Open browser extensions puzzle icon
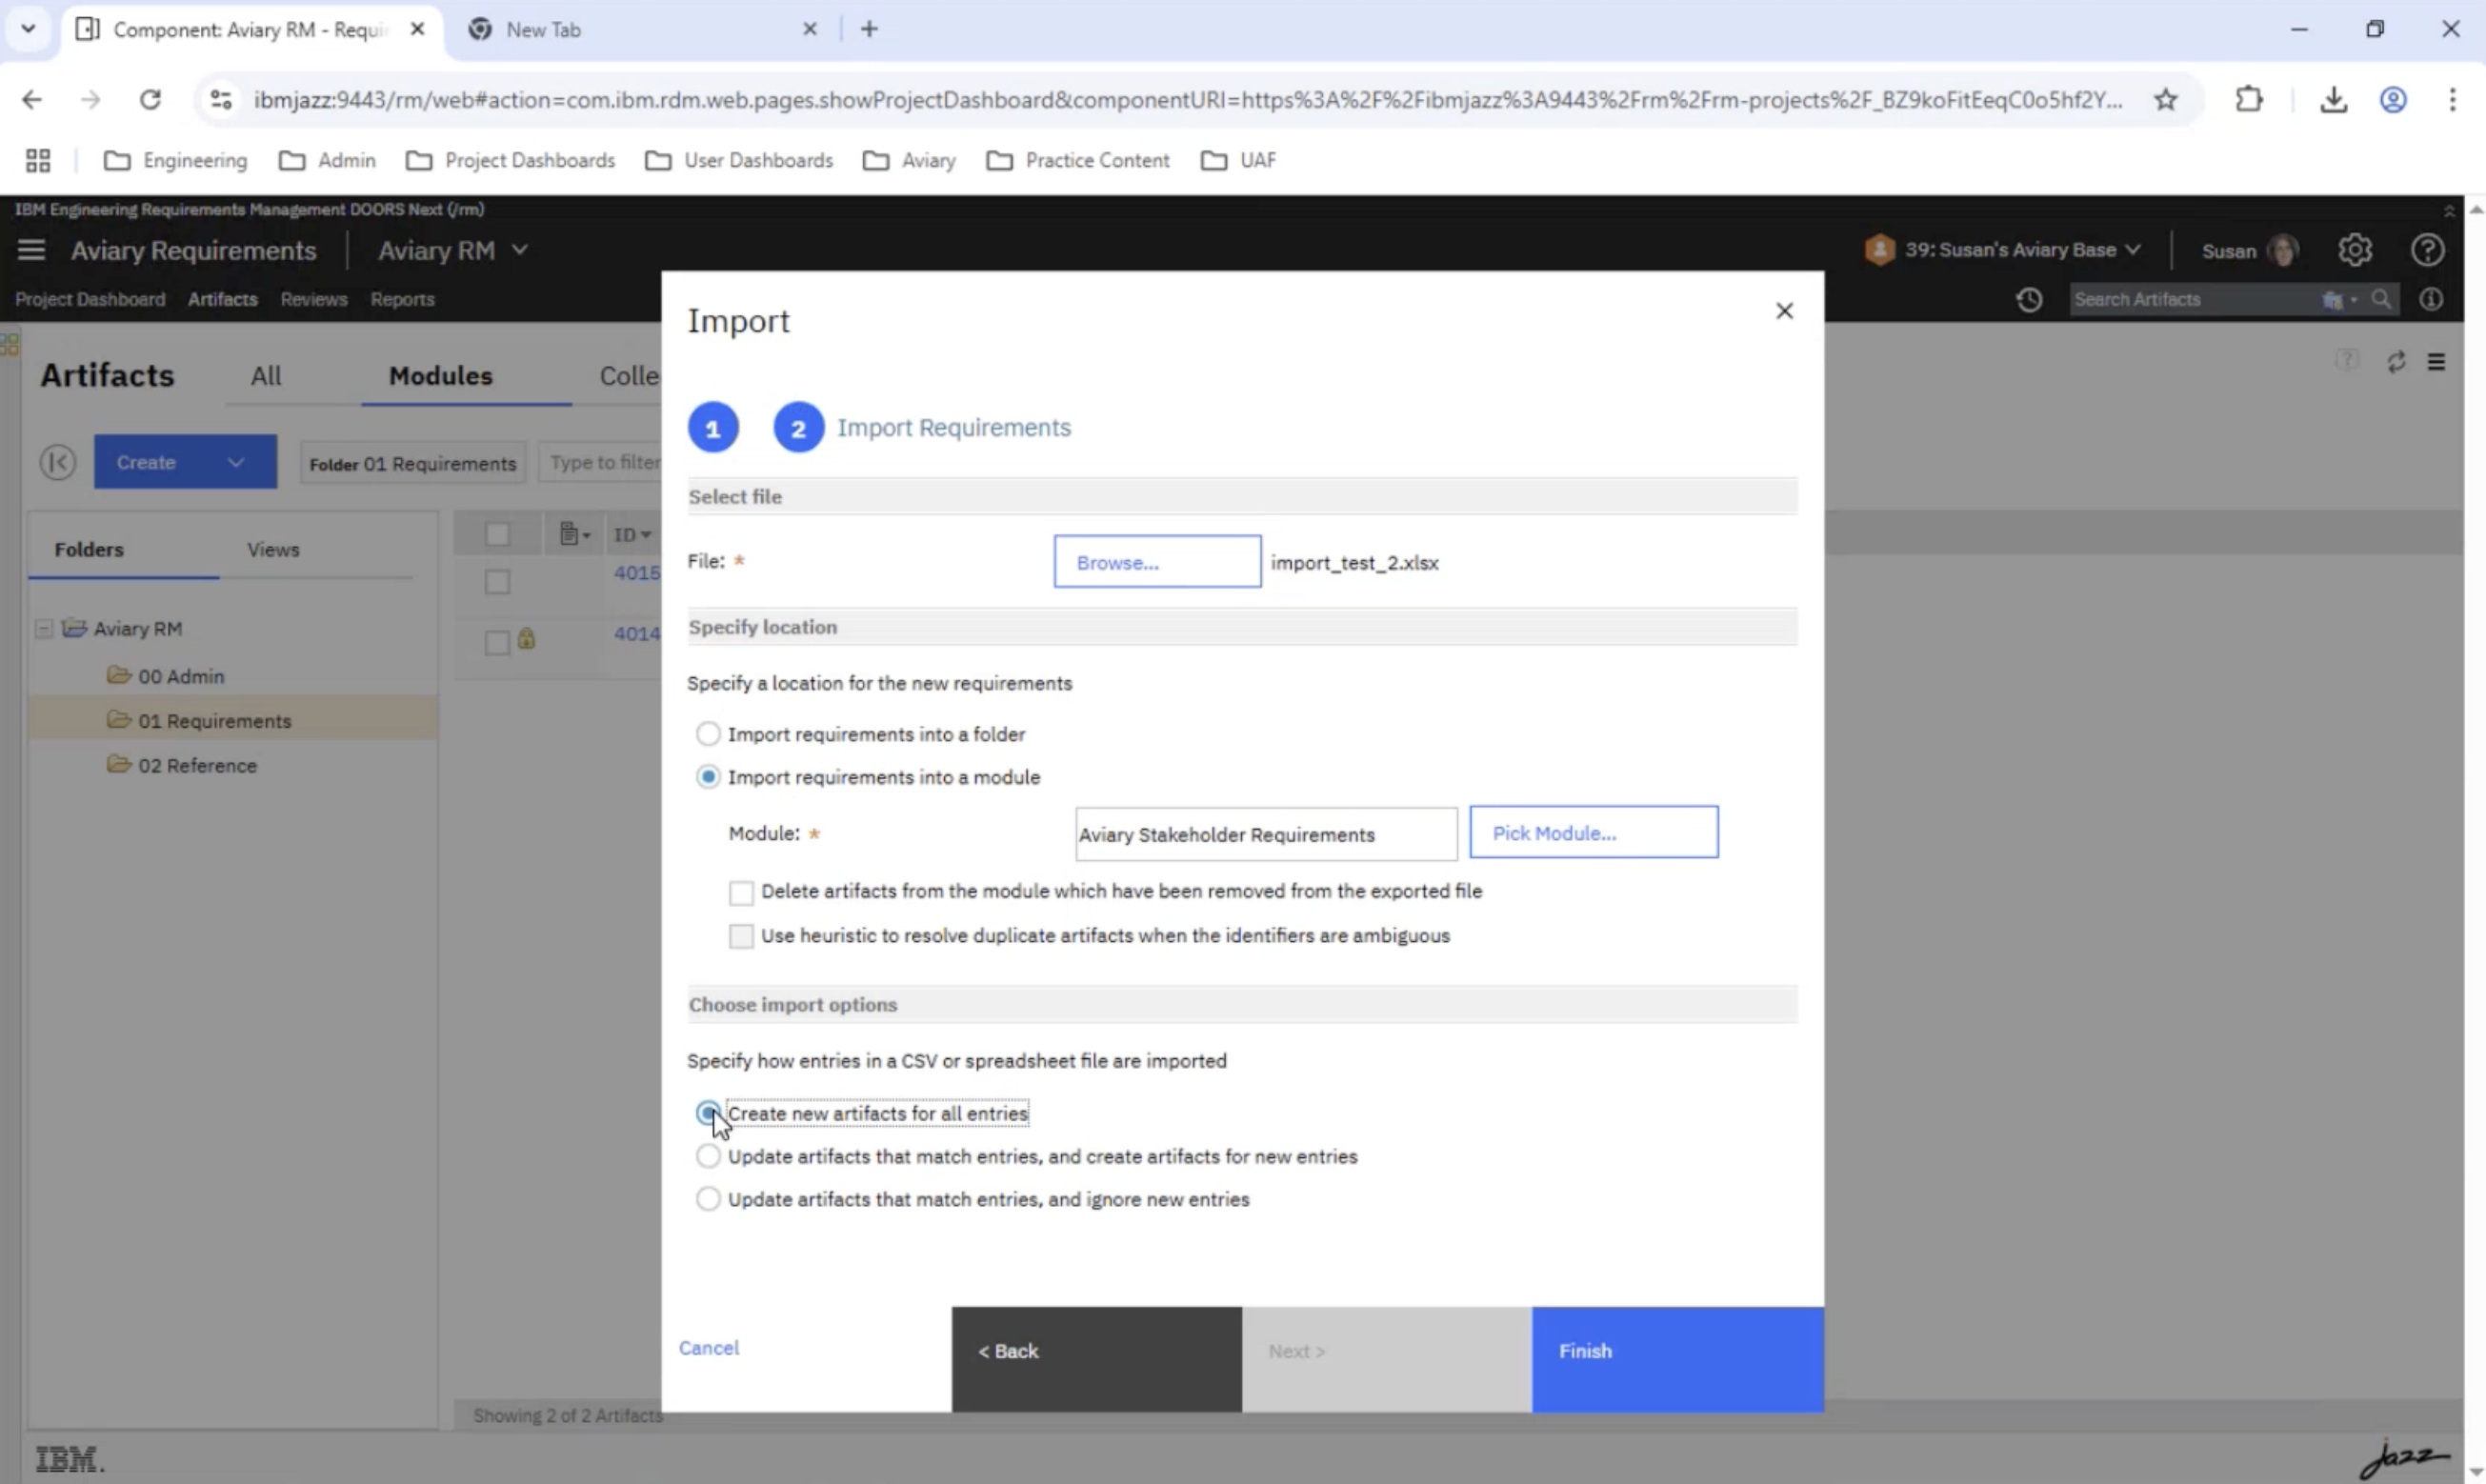The image size is (2486, 1484). click(2248, 100)
